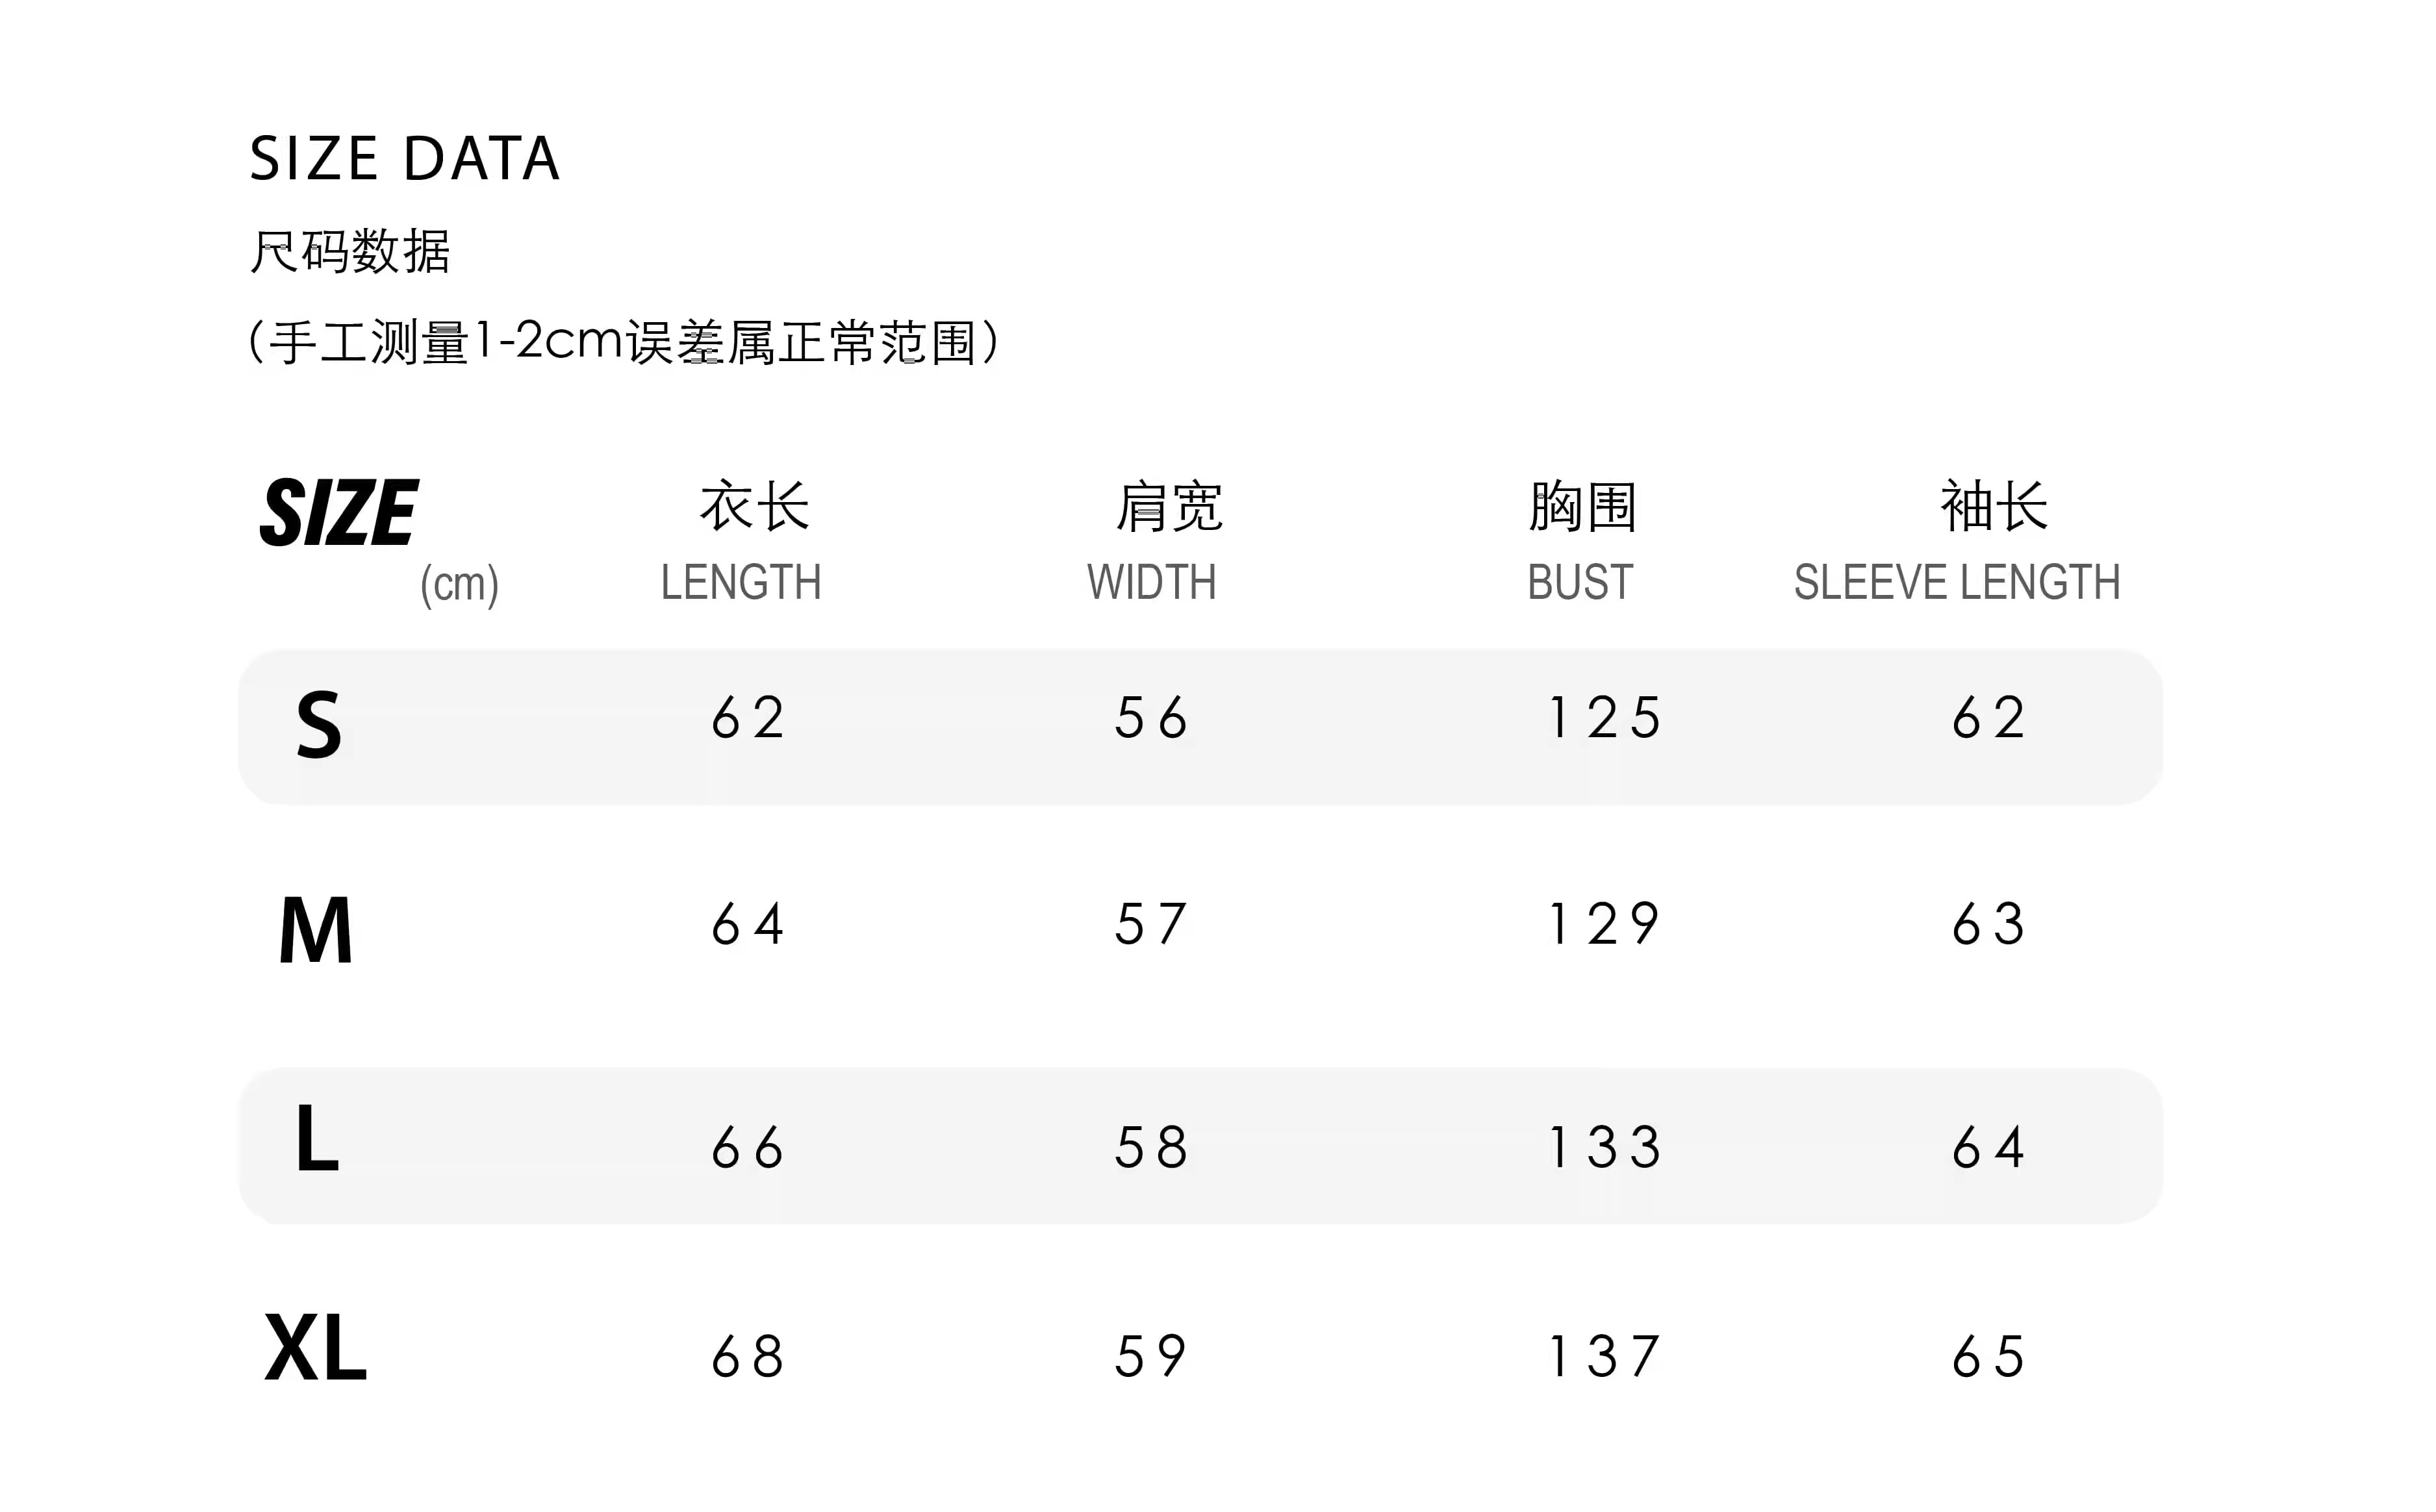Select the M size row label

pyautogui.click(x=316, y=930)
